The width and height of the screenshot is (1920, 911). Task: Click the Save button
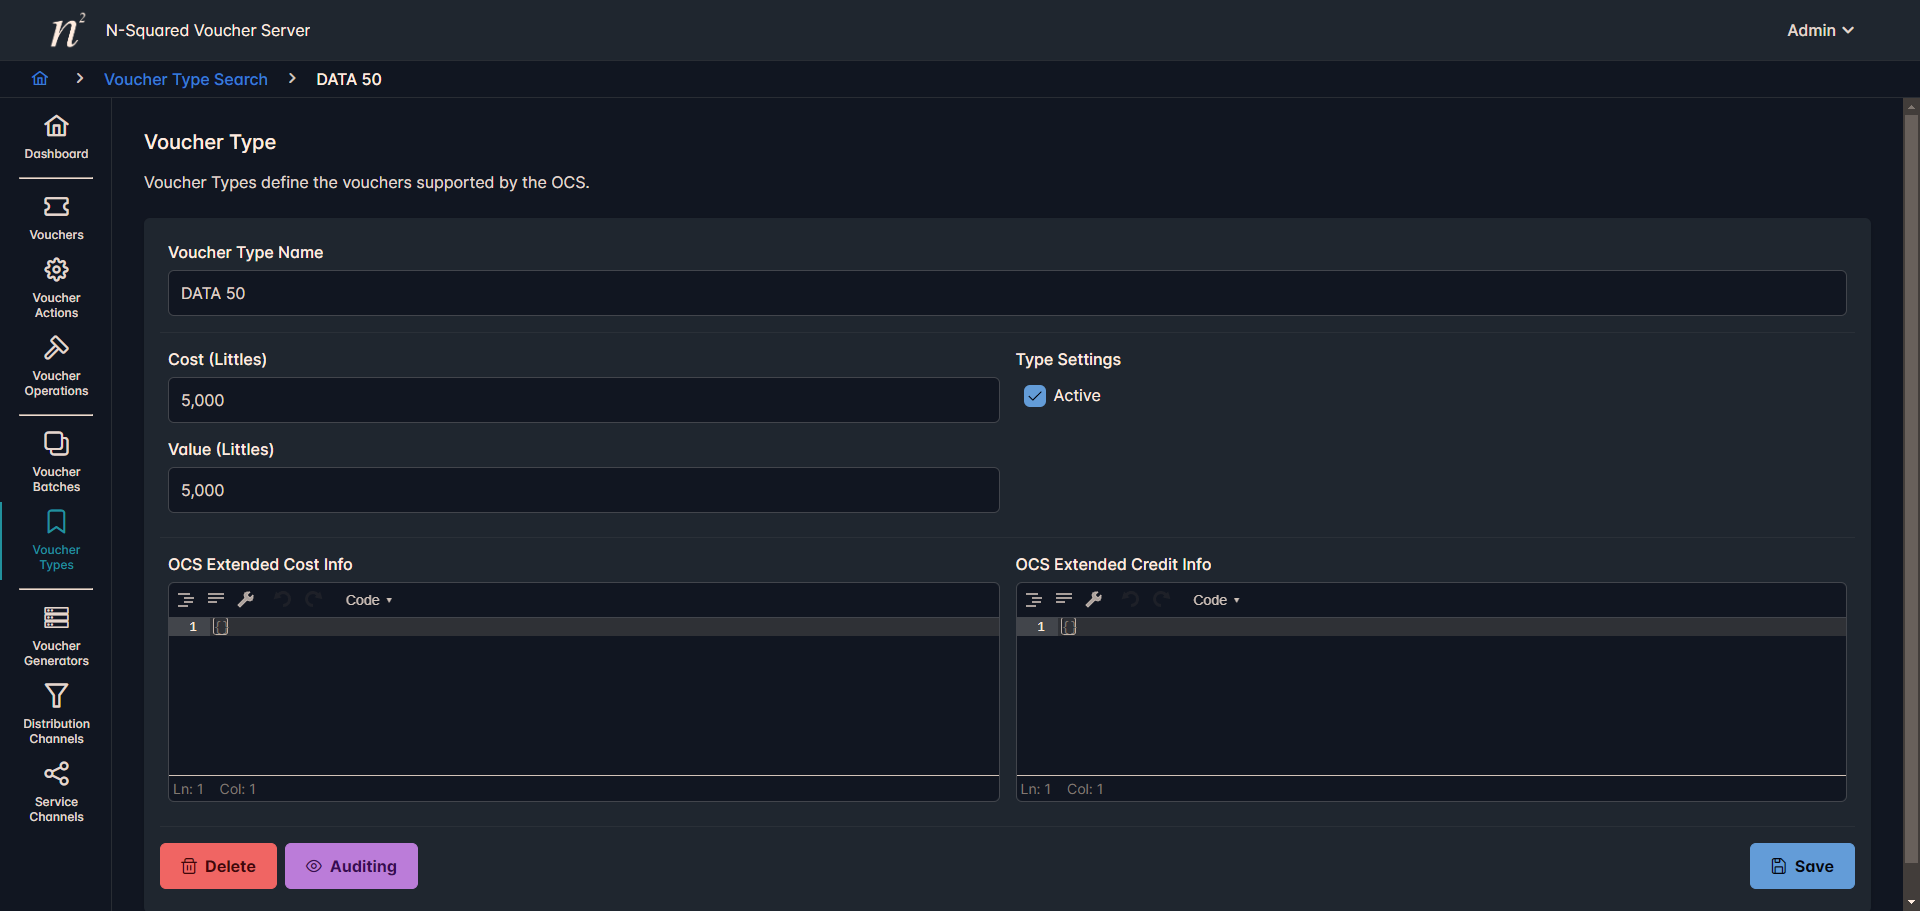point(1801,866)
